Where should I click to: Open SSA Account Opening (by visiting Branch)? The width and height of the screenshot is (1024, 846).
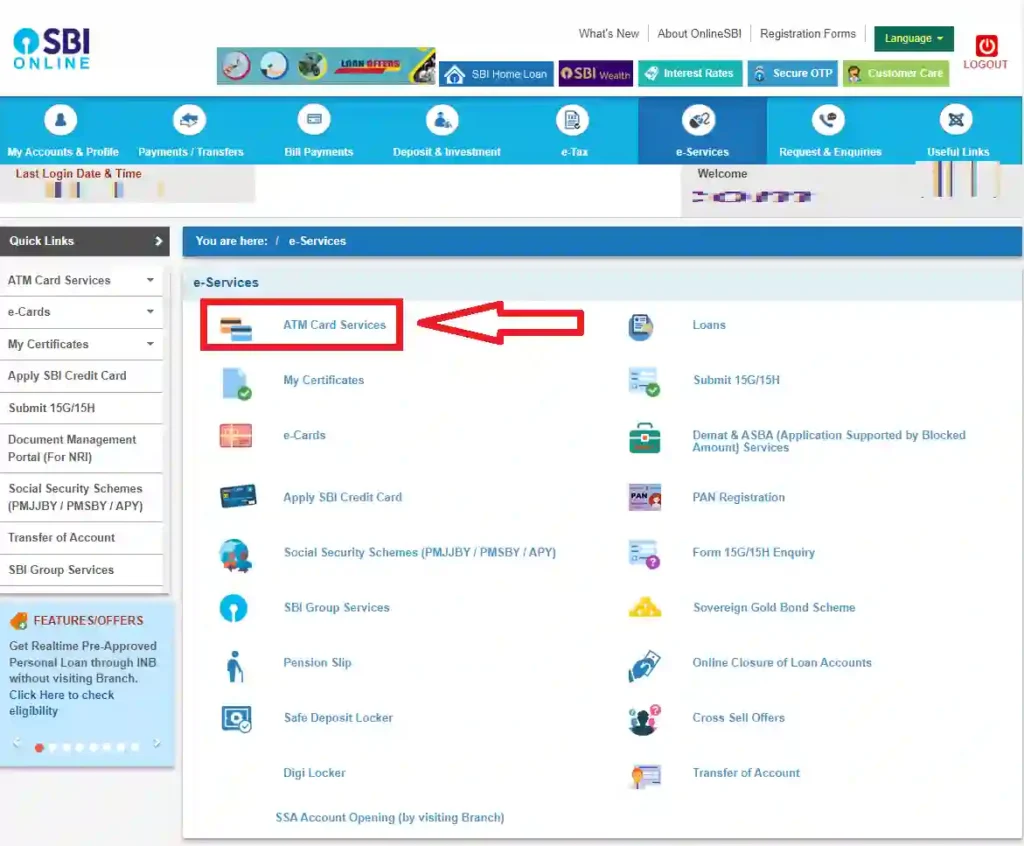(x=390, y=817)
